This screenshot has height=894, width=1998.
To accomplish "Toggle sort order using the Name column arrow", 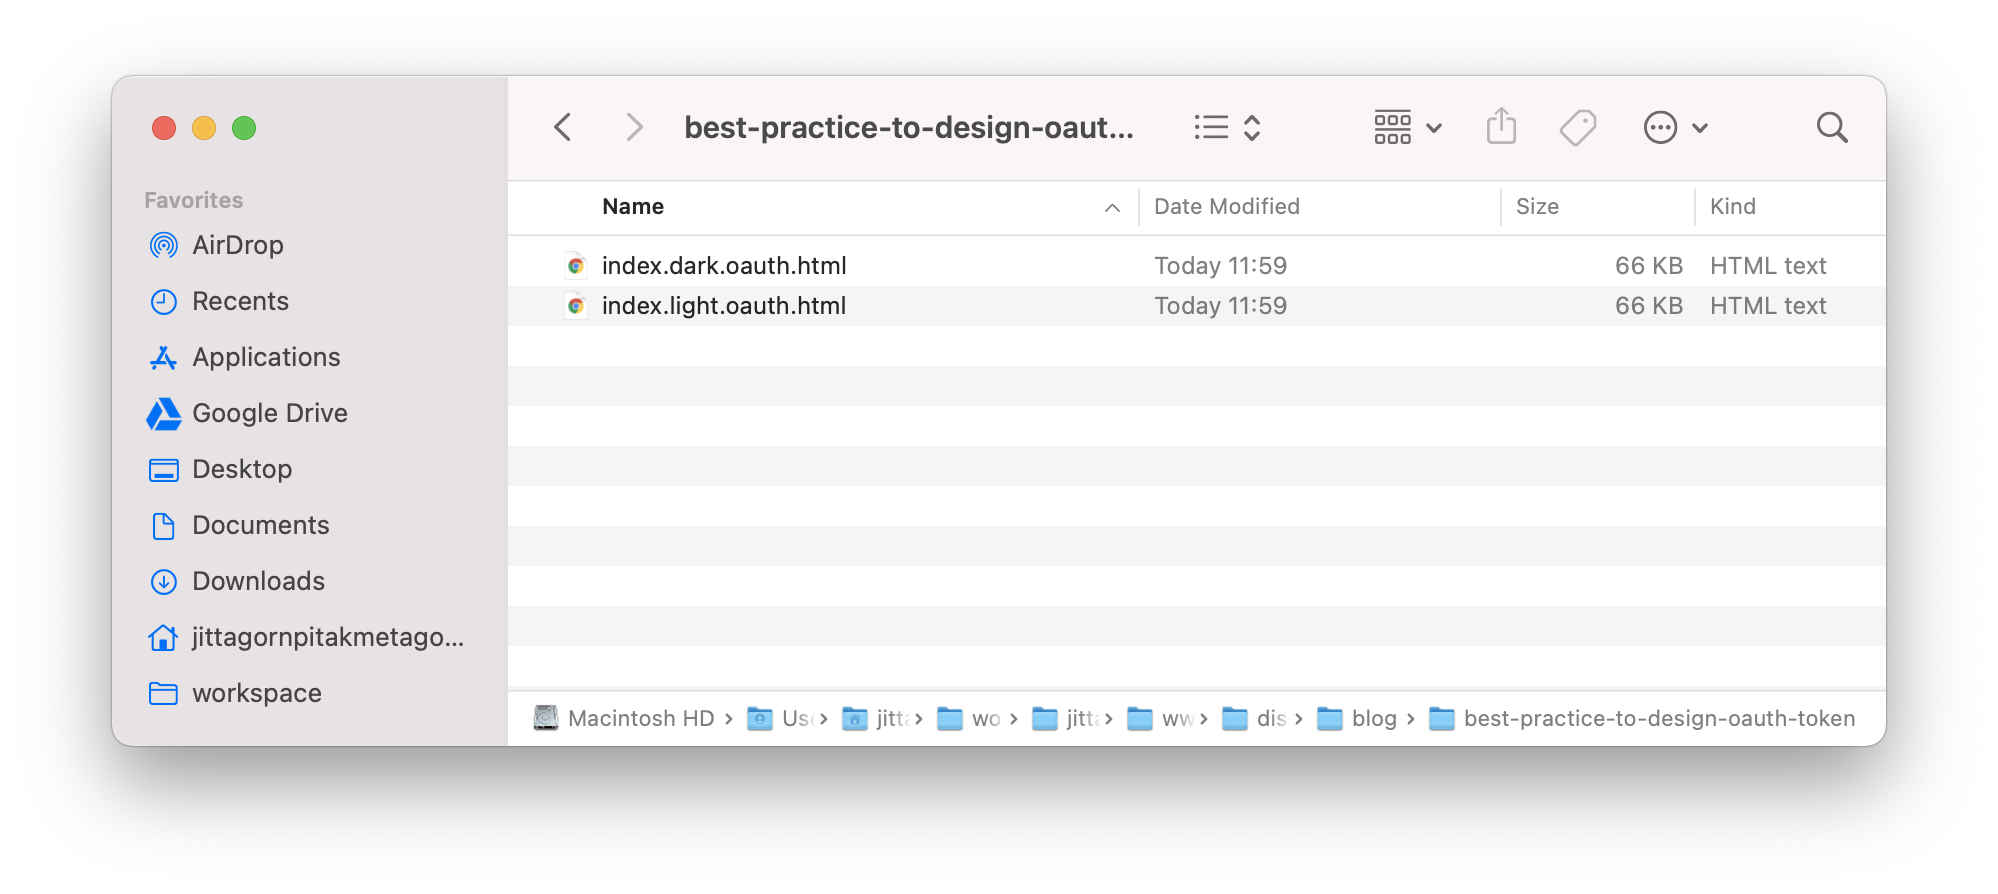I will pos(1112,207).
